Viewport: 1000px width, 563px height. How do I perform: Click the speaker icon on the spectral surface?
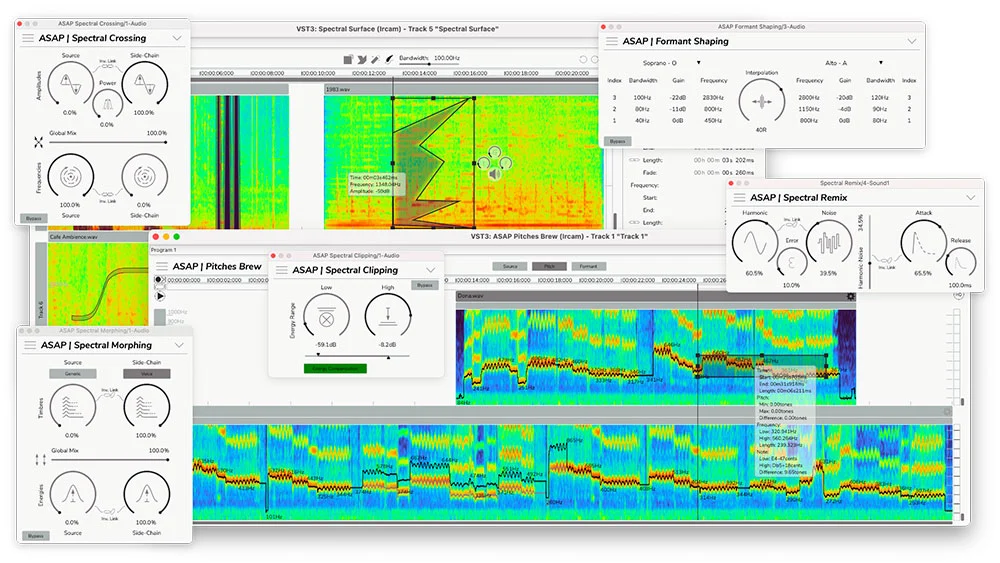493,174
